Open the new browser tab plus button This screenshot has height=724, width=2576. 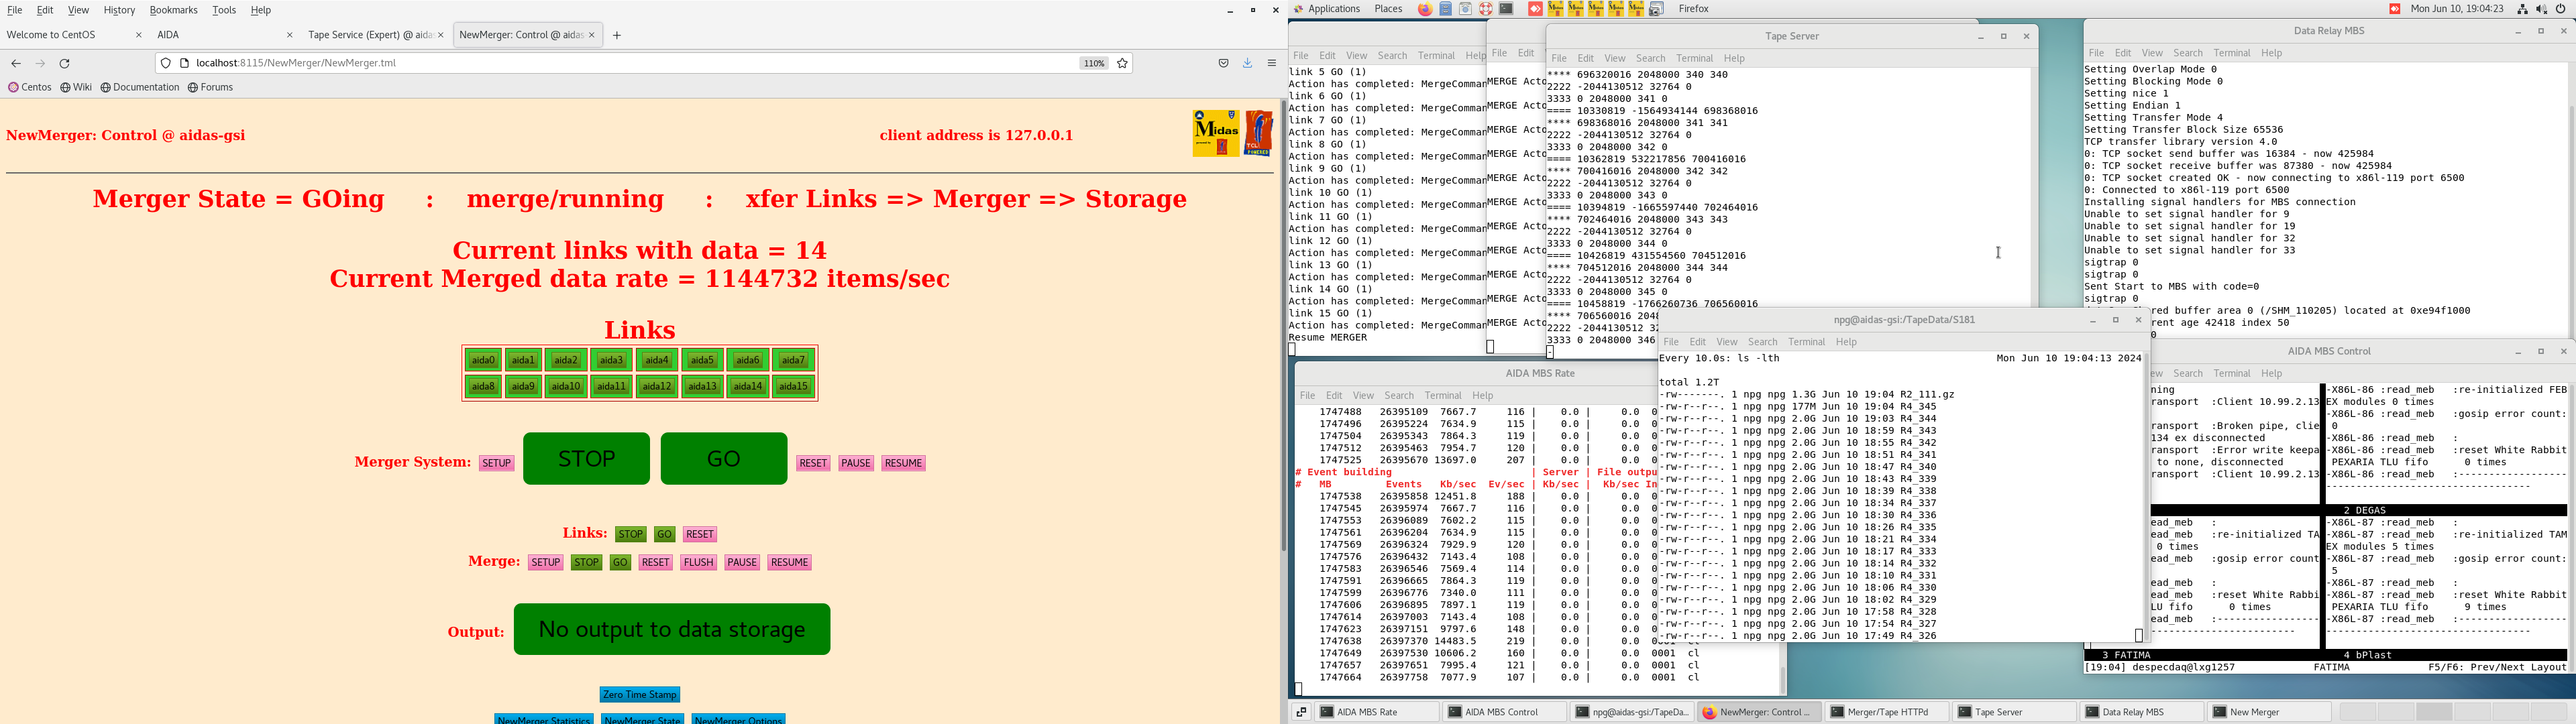617,35
